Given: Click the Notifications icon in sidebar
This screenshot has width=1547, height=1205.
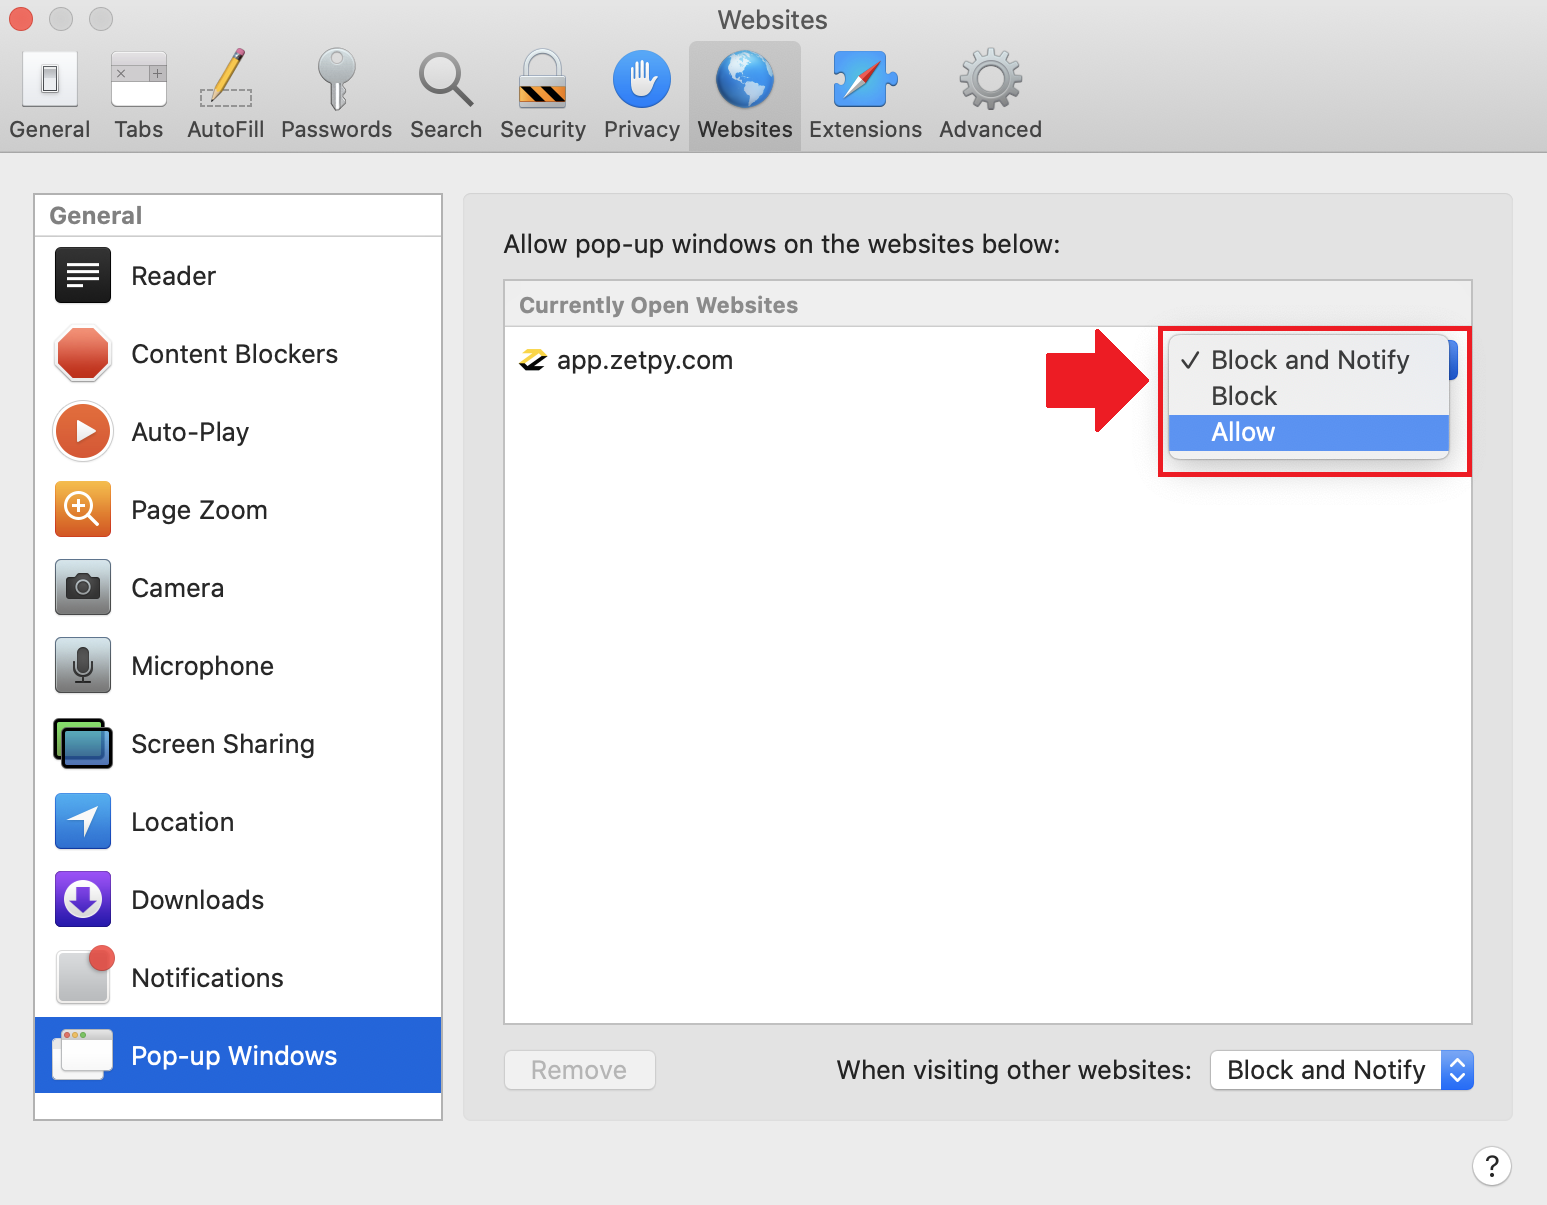Looking at the screenshot, I should pos(85,974).
